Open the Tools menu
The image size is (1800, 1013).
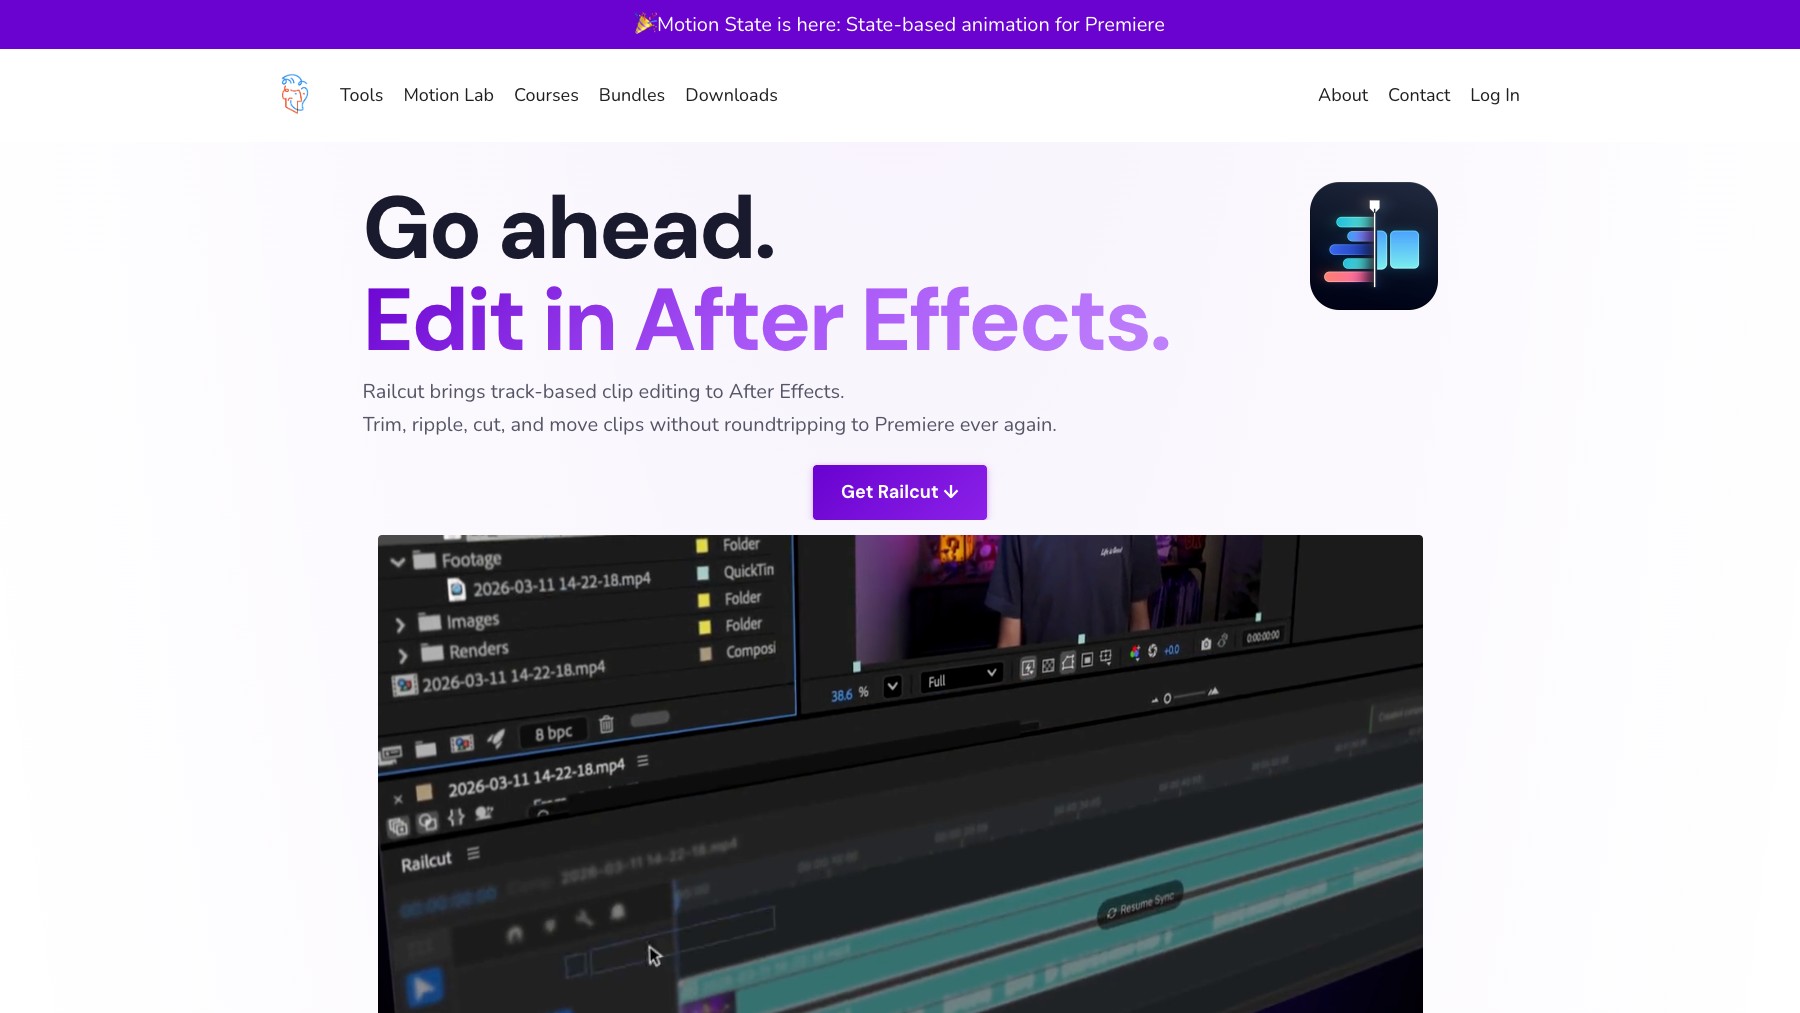[361, 95]
